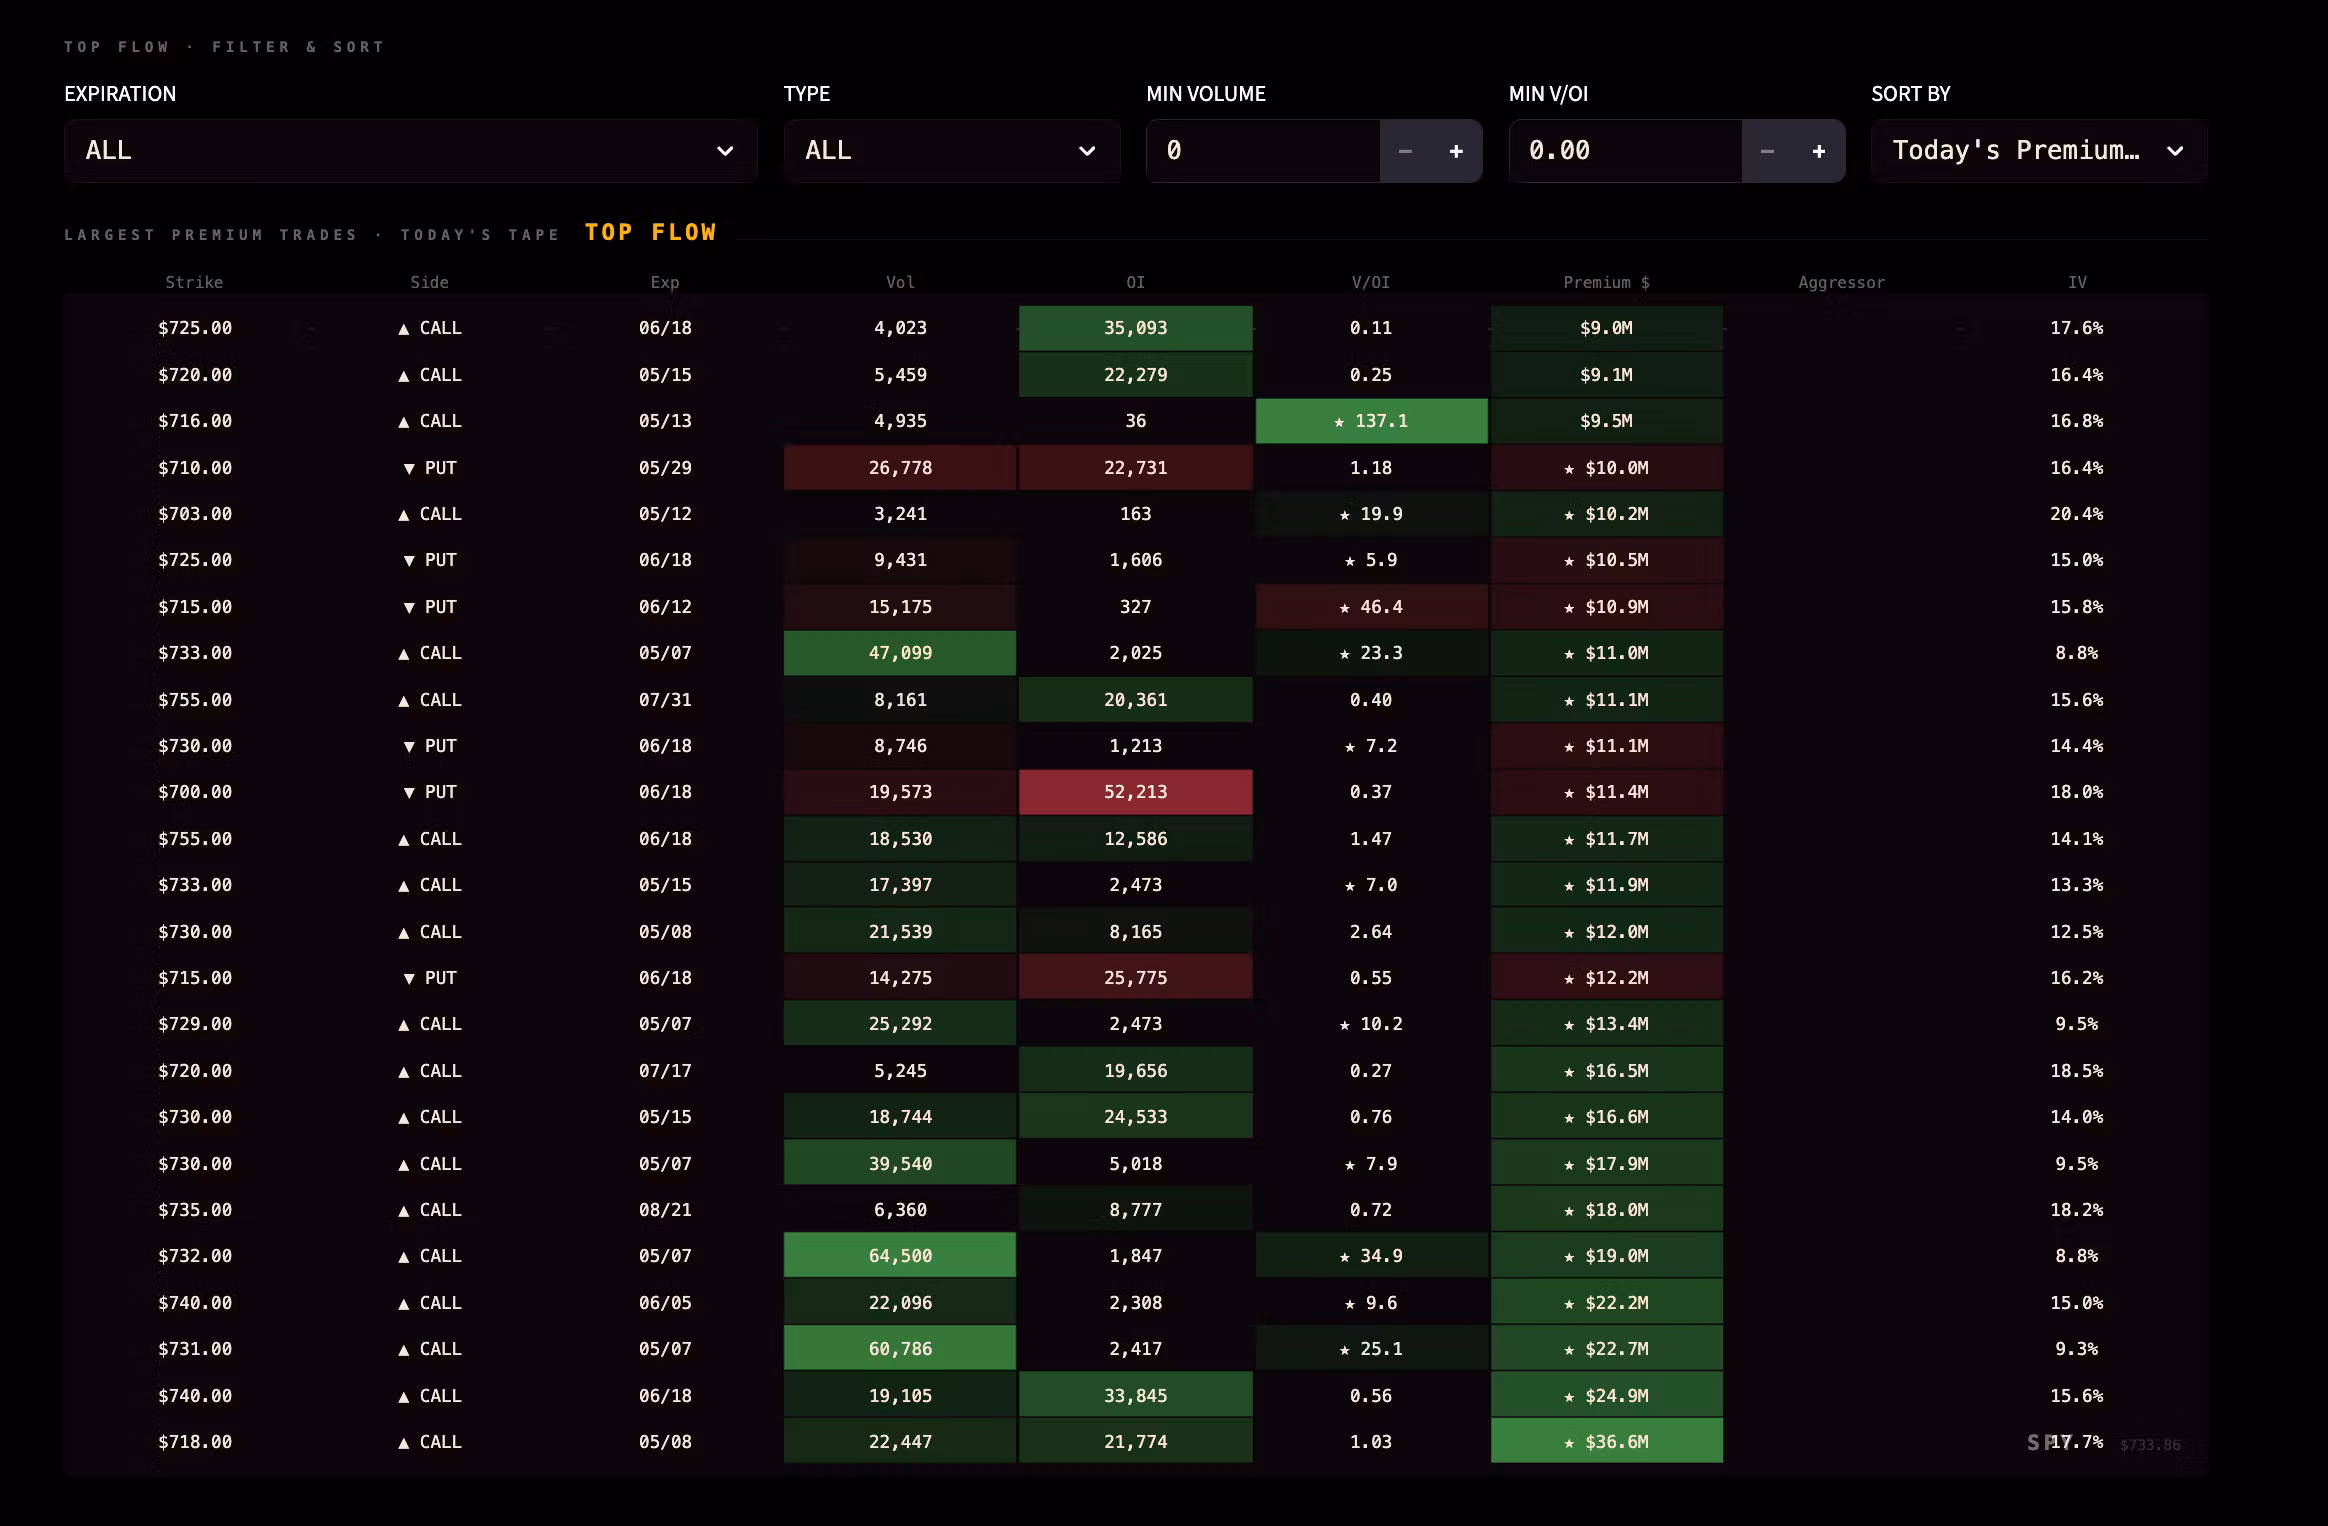Click into the Min V/OI input field
The image size is (2328, 1526).
[1625, 151]
